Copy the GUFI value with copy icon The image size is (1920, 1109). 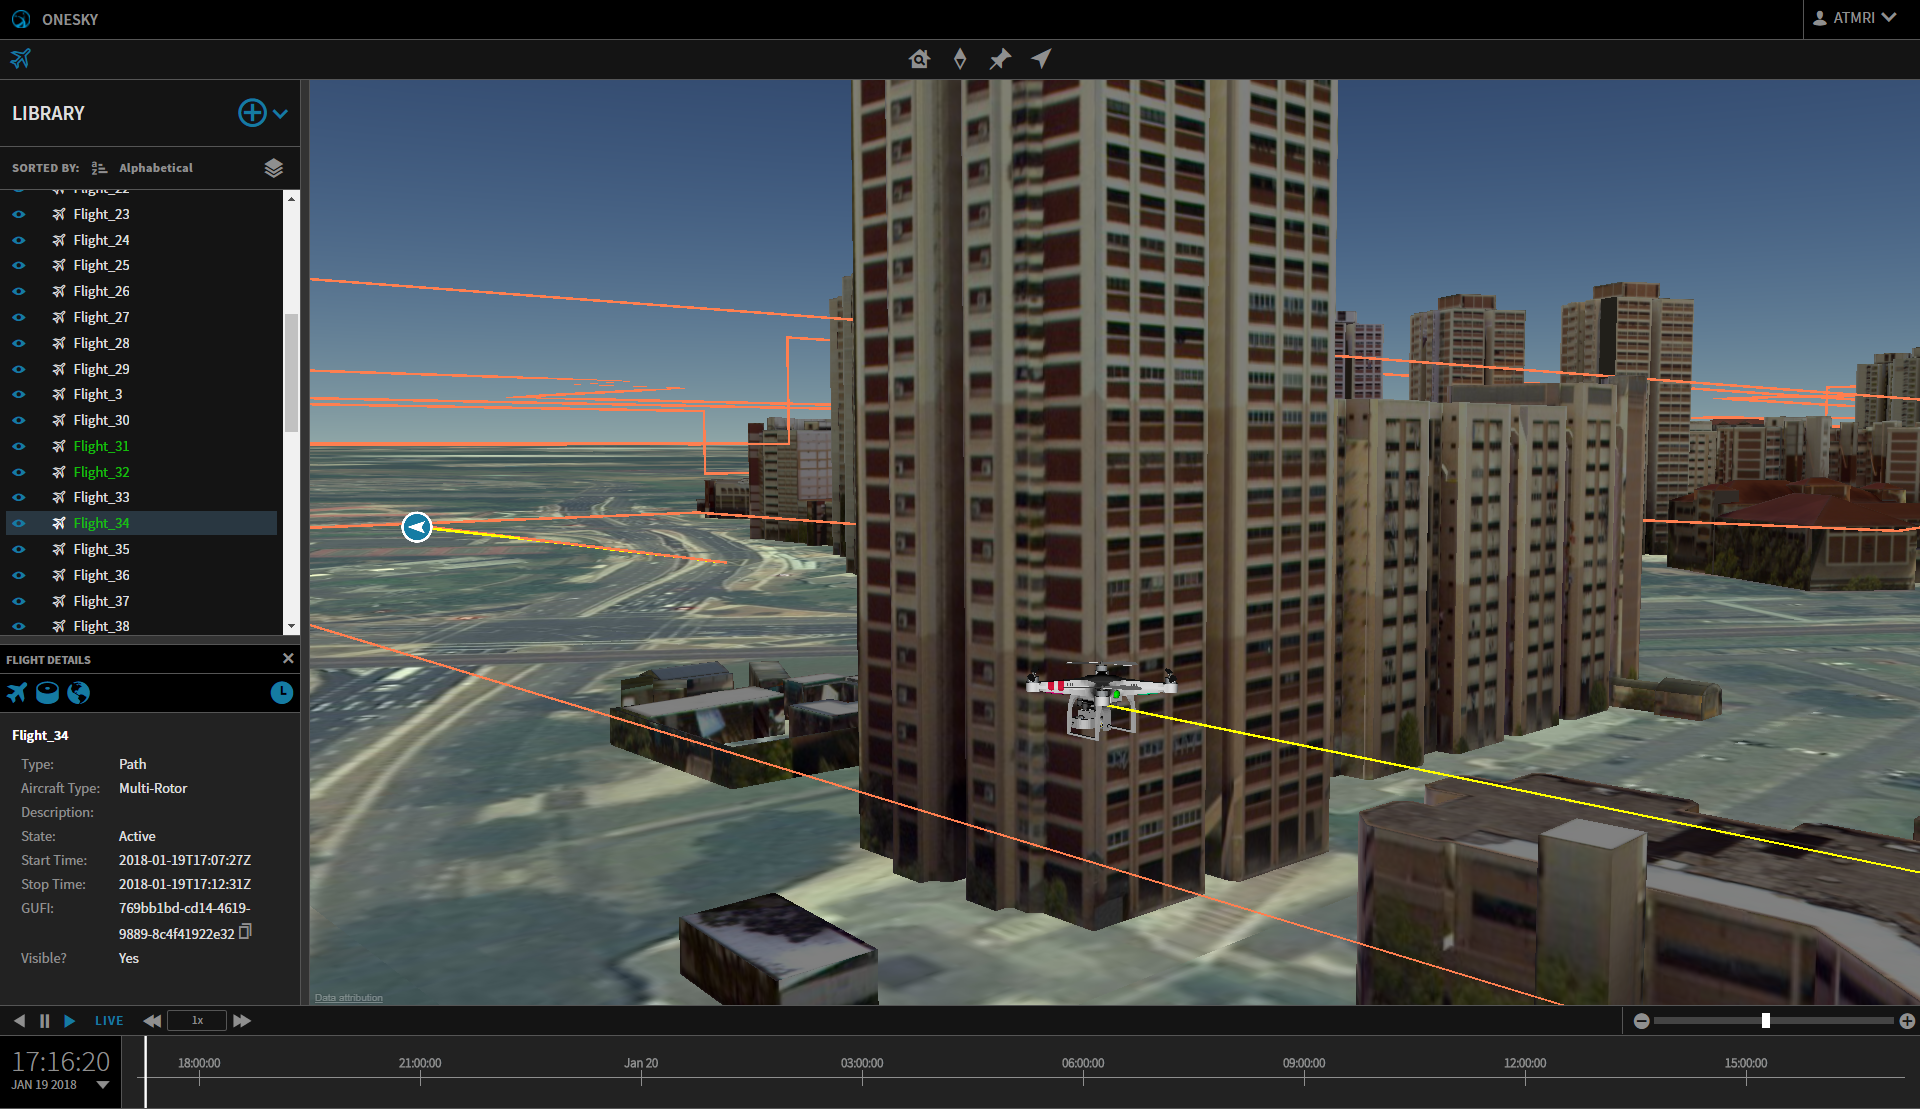point(245,931)
